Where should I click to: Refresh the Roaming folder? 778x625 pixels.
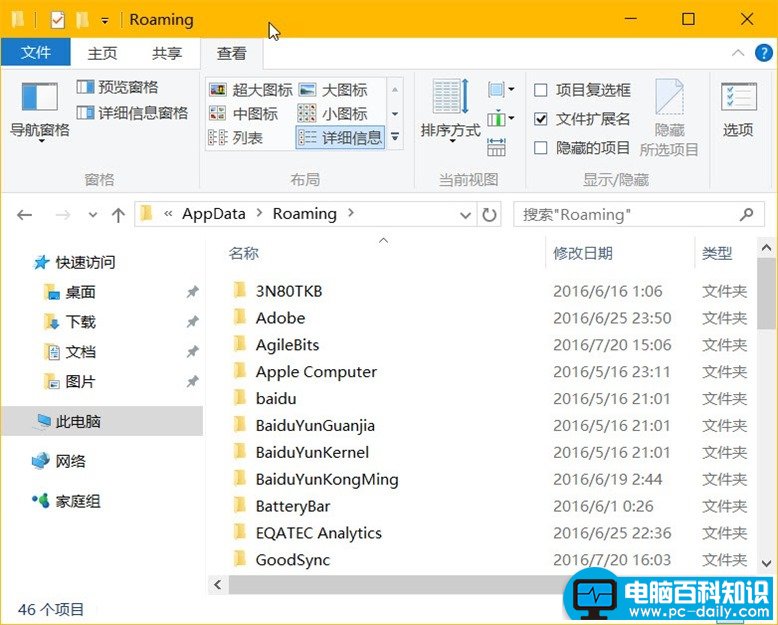click(x=489, y=215)
